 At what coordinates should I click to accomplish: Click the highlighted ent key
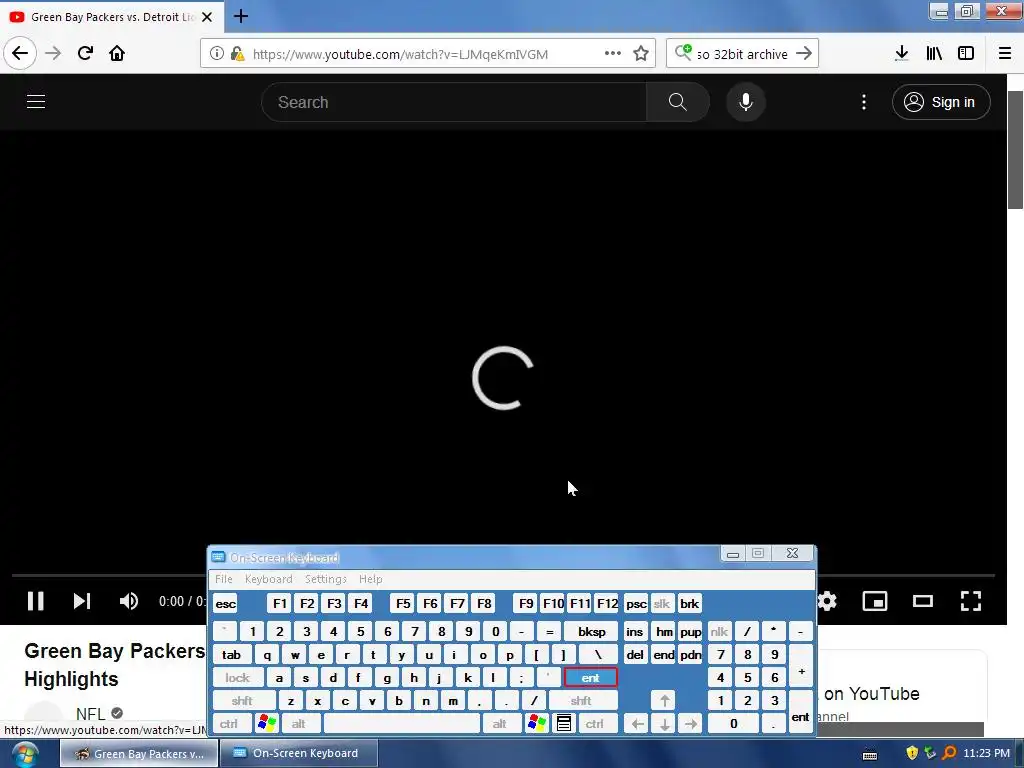click(590, 678)
